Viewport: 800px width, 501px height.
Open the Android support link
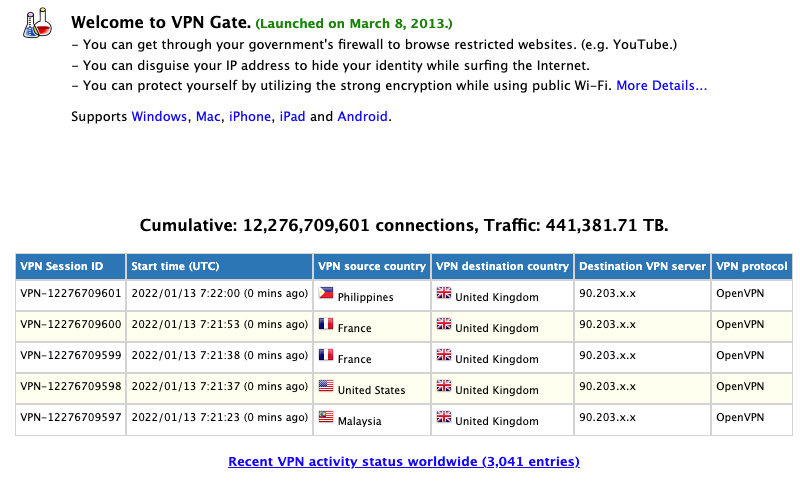coord(362,116)
